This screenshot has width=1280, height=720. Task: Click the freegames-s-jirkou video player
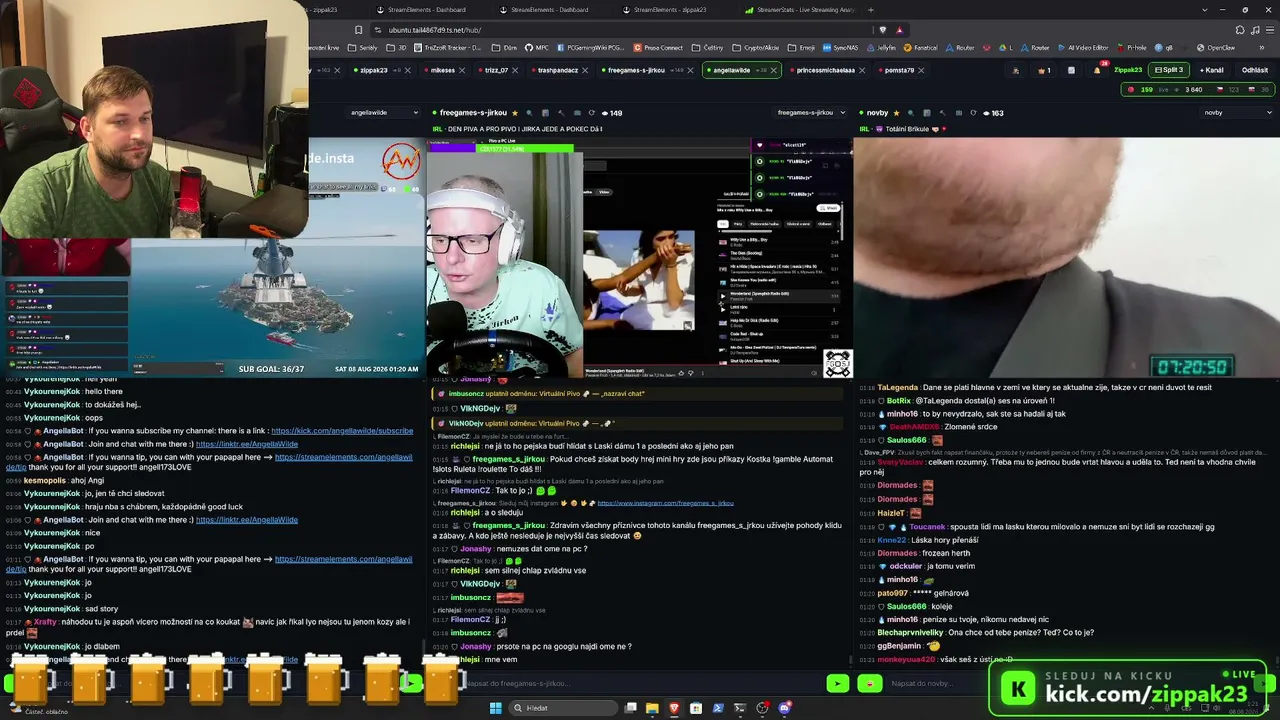pyautogui.click(x=640, y=258)
